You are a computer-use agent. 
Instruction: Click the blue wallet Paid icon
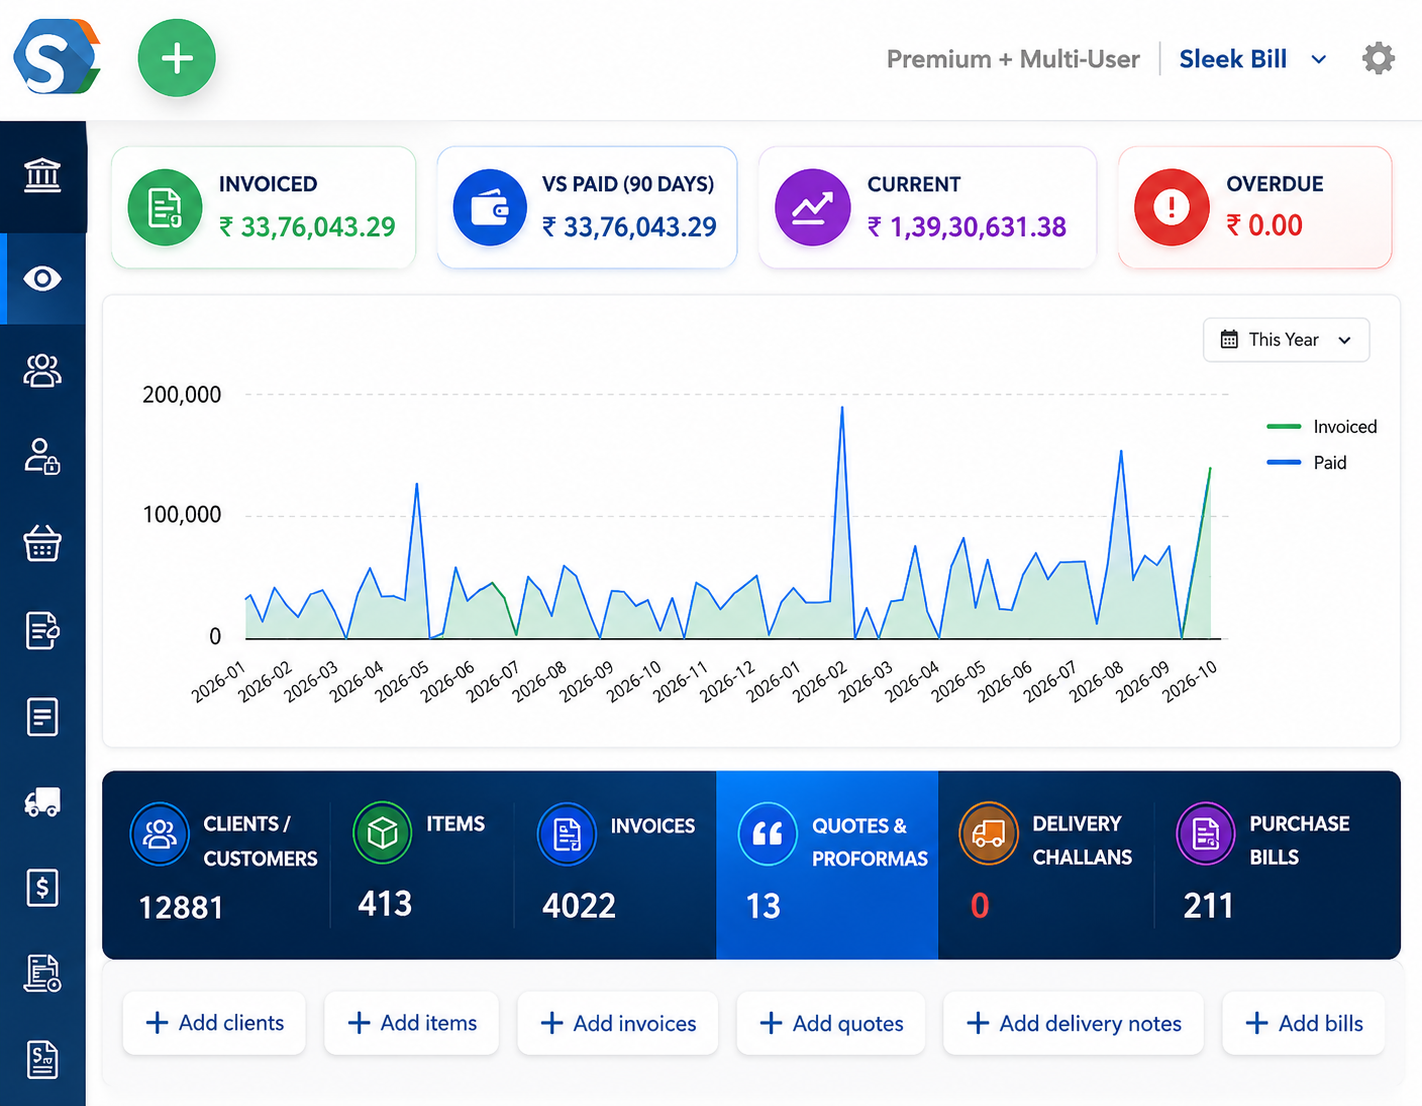(490, 208)
